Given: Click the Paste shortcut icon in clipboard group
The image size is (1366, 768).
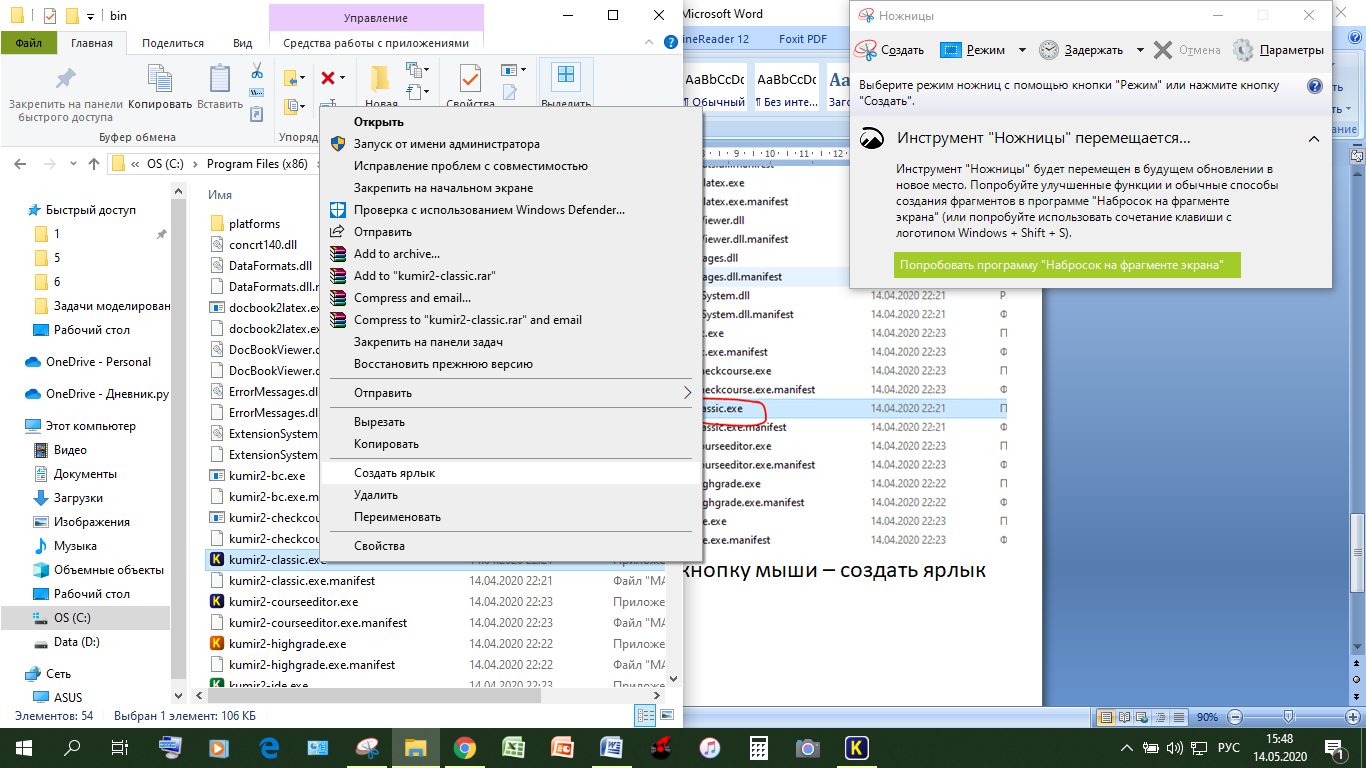Looking at the screenshot, I should click(x=257, y=114).
